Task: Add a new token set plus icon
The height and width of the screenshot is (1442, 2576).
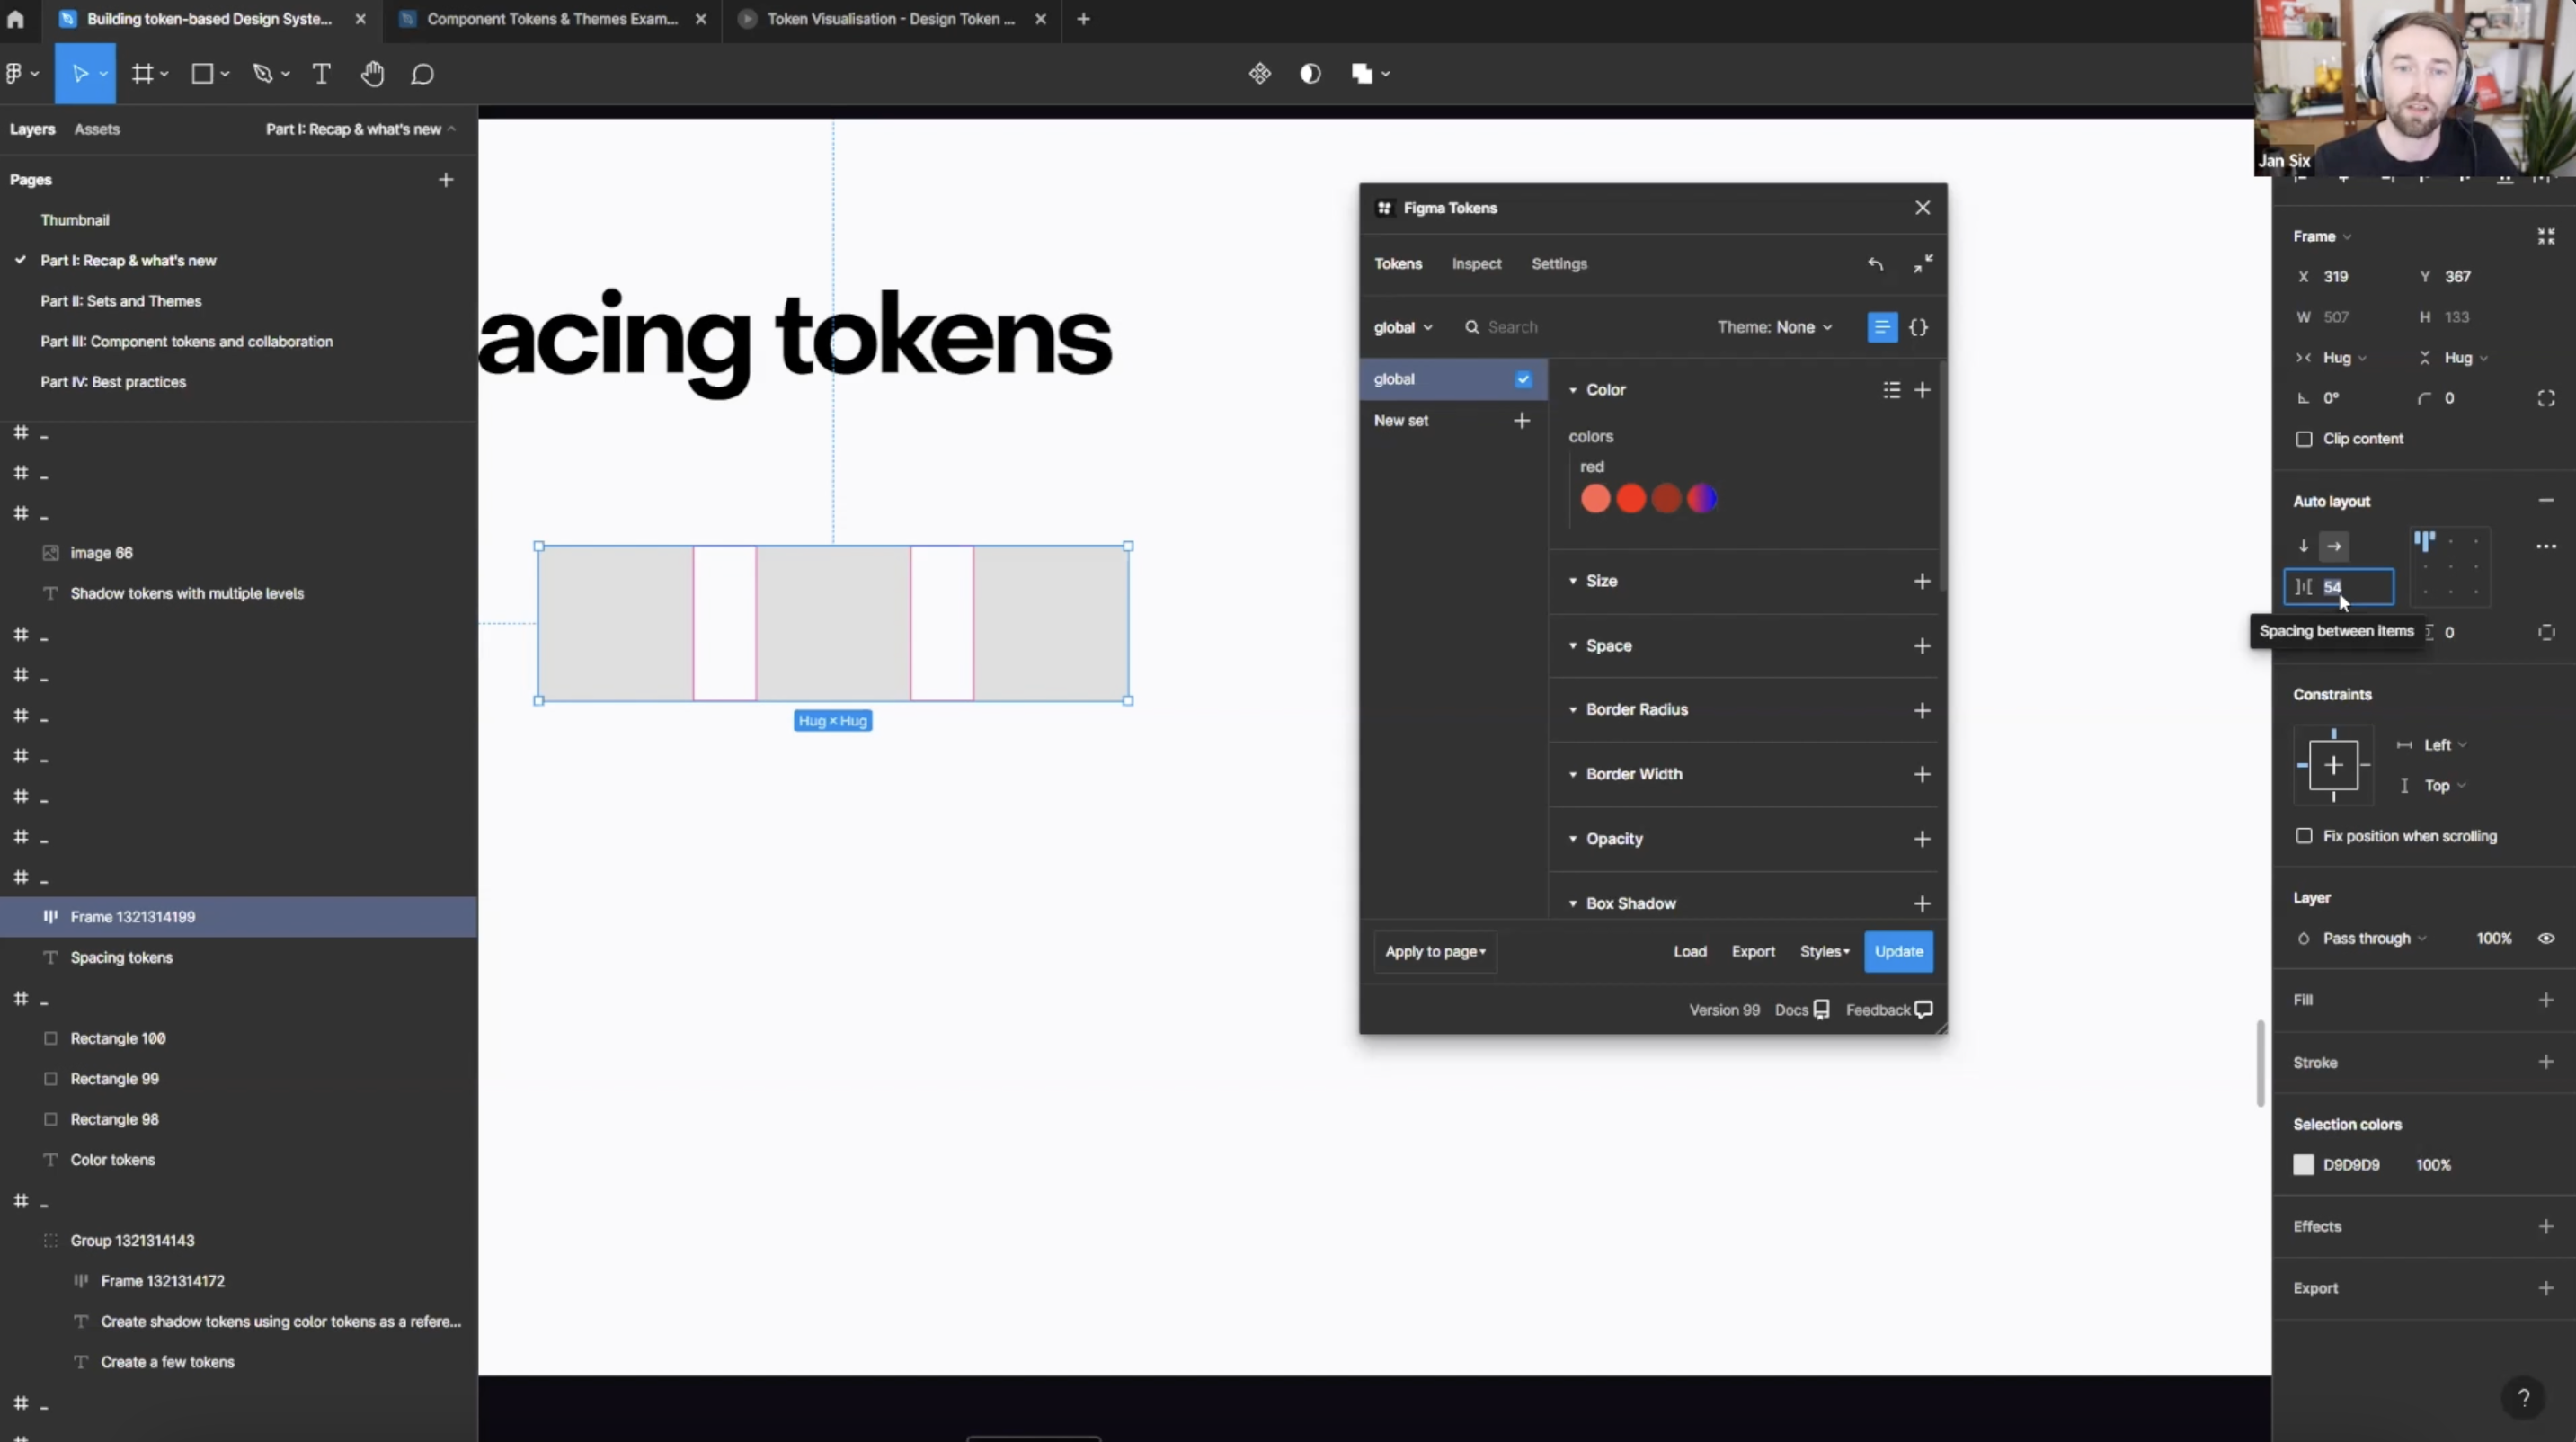Action: pos(1522,421)
